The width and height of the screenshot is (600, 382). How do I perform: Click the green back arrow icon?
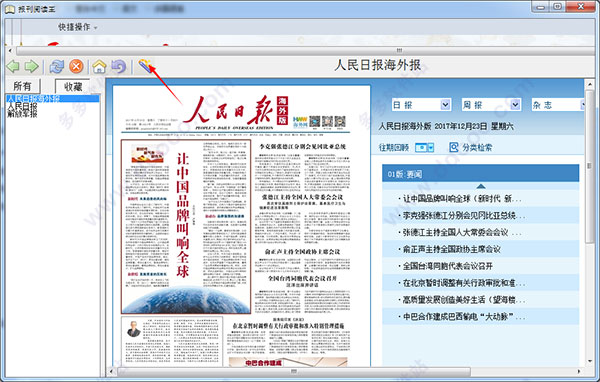[13, 67]
